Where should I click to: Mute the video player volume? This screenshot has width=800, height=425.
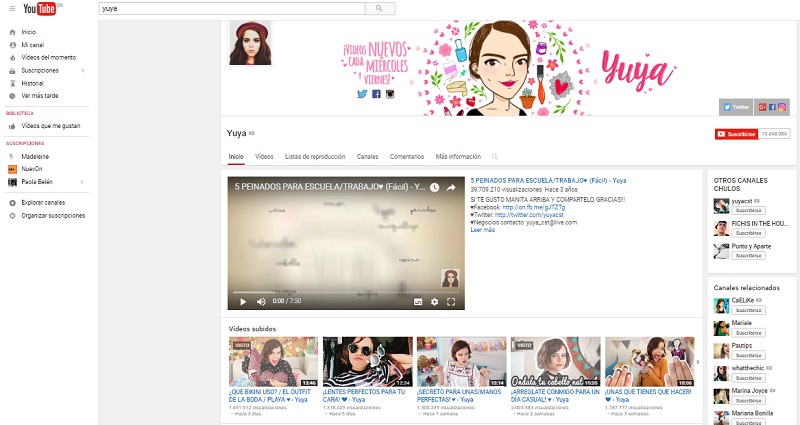coord(261,301)
